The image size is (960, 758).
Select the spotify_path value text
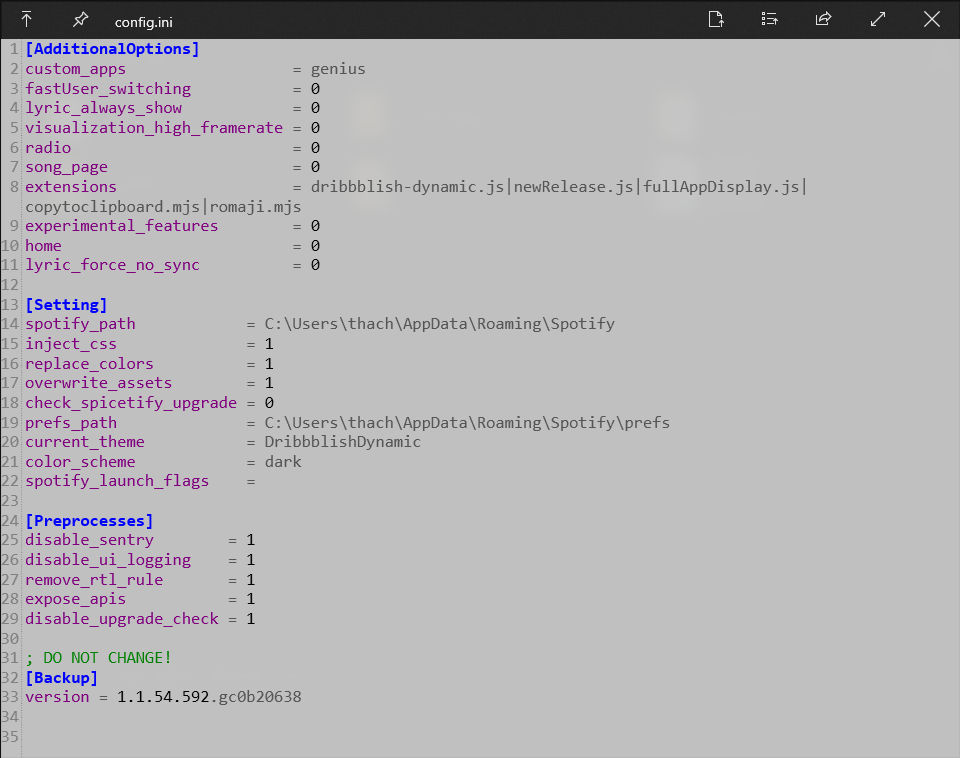(438, 323)
